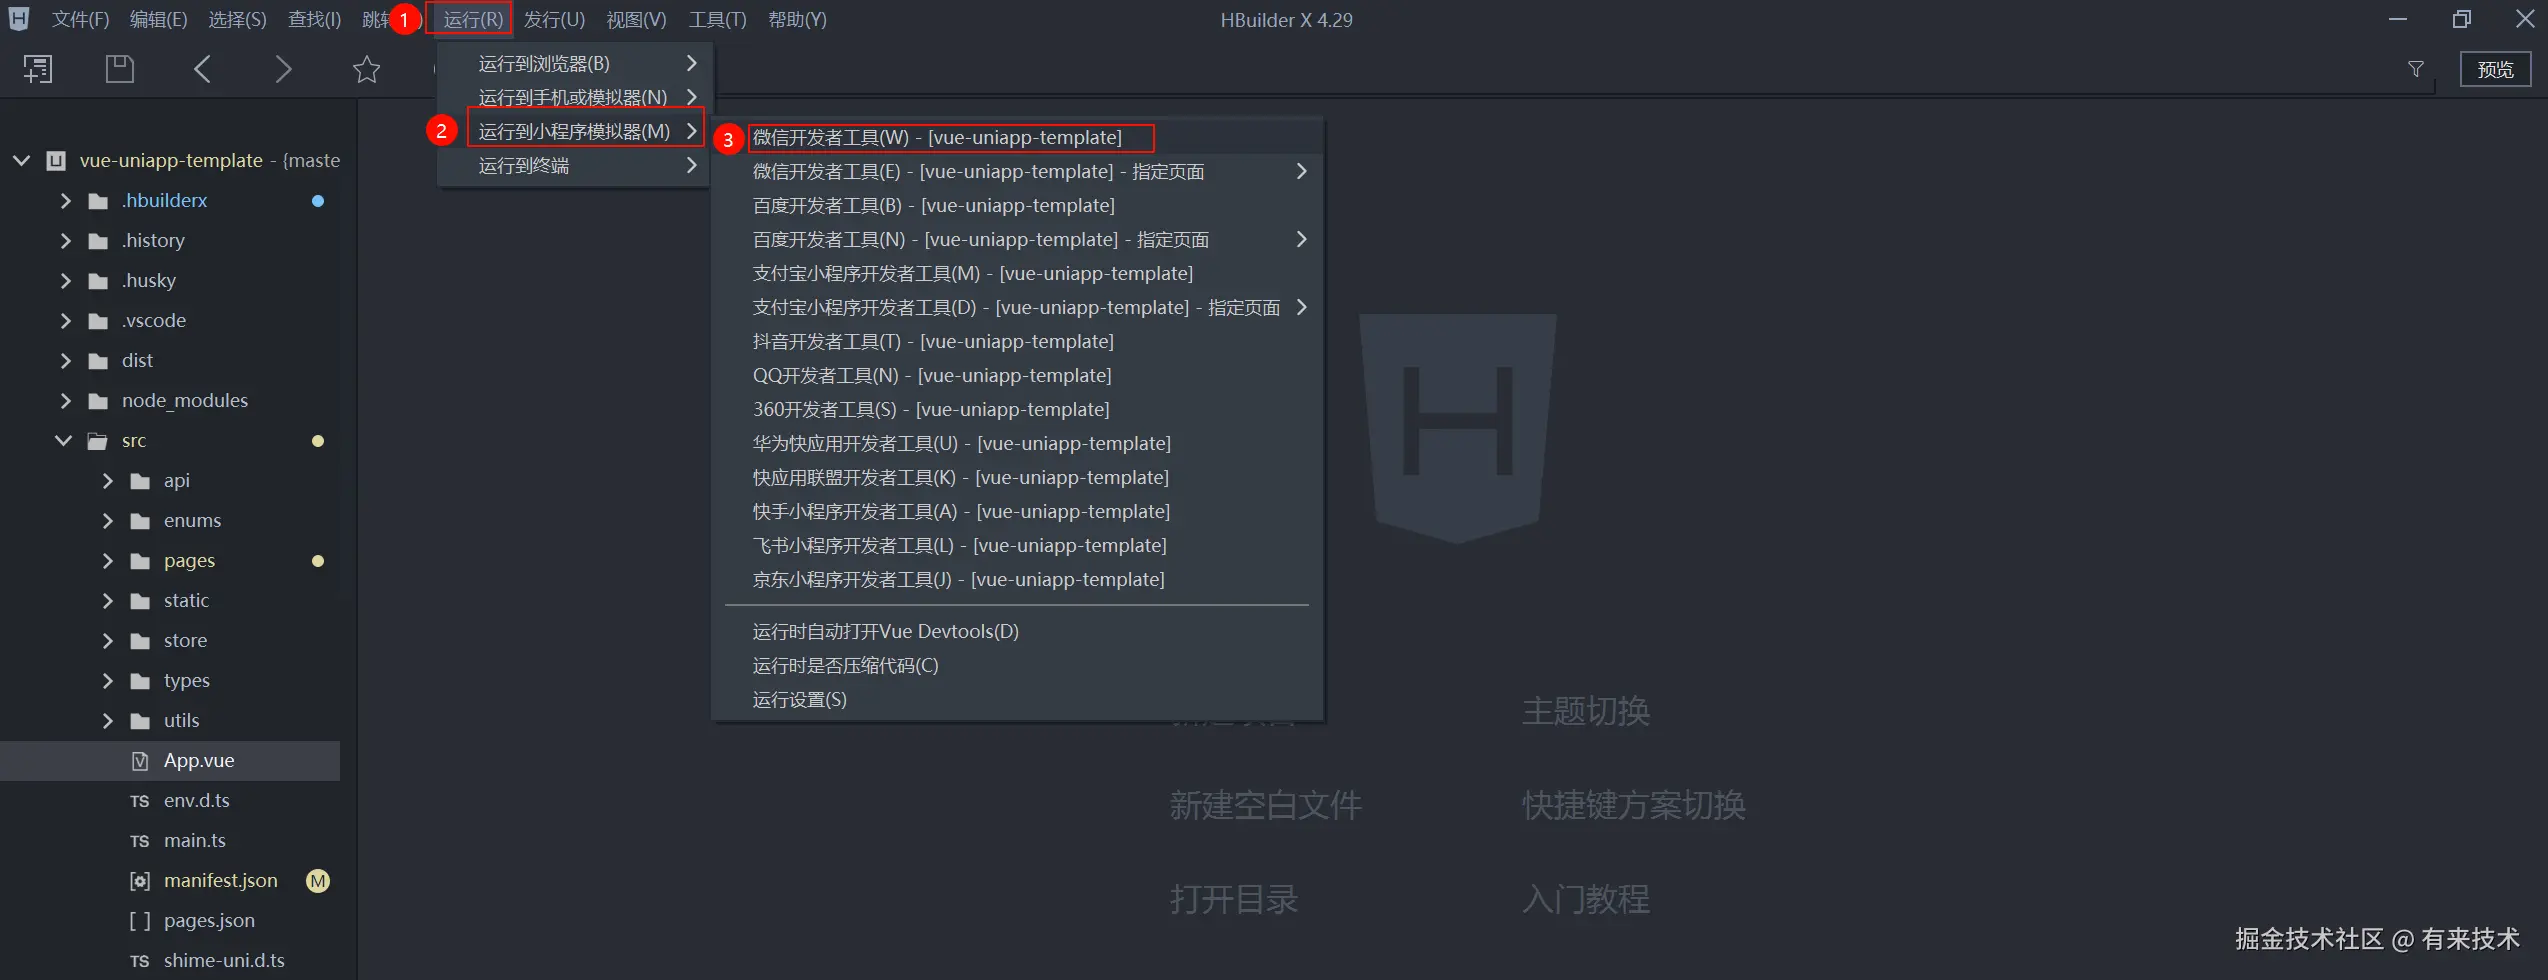
Task: Open the 文件(F) menu
Action: 80,19
